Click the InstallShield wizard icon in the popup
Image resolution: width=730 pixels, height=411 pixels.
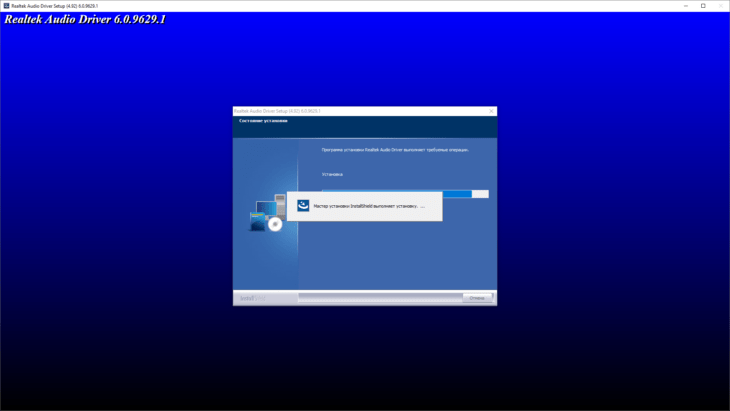point(303,205)
